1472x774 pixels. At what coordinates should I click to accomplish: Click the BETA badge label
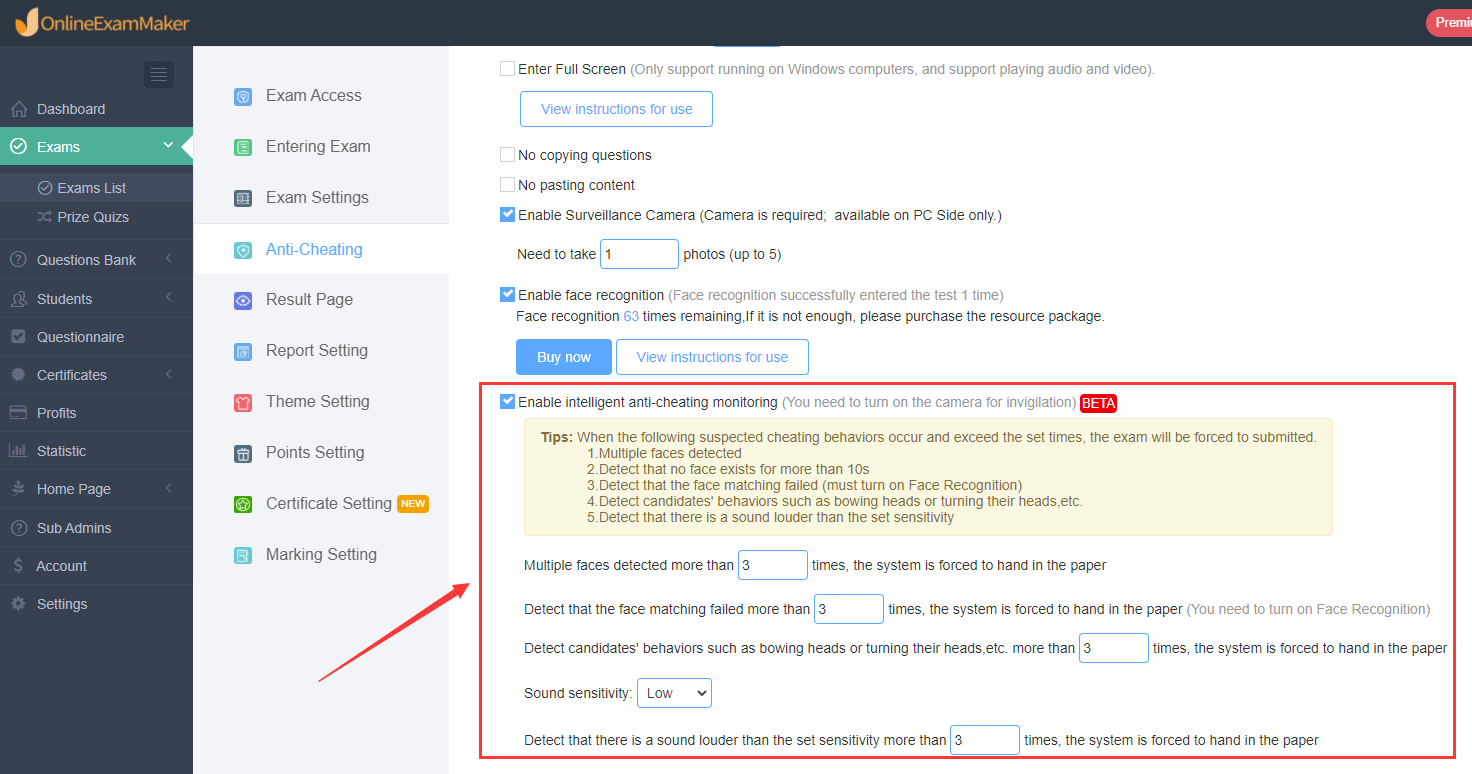tap(1098, 403)
